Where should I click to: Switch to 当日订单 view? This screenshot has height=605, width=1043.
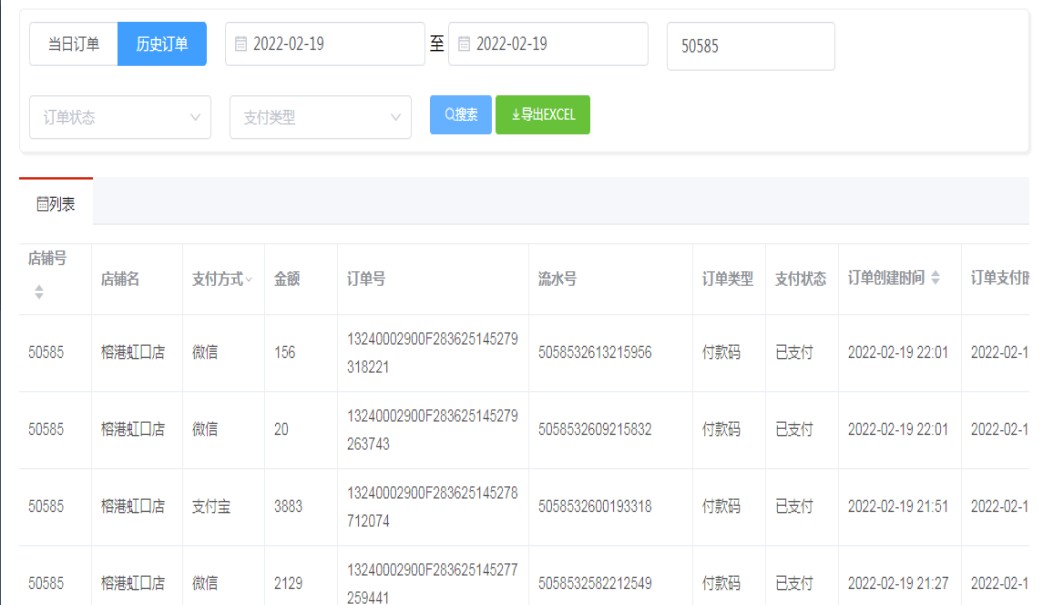click(74, 44)
